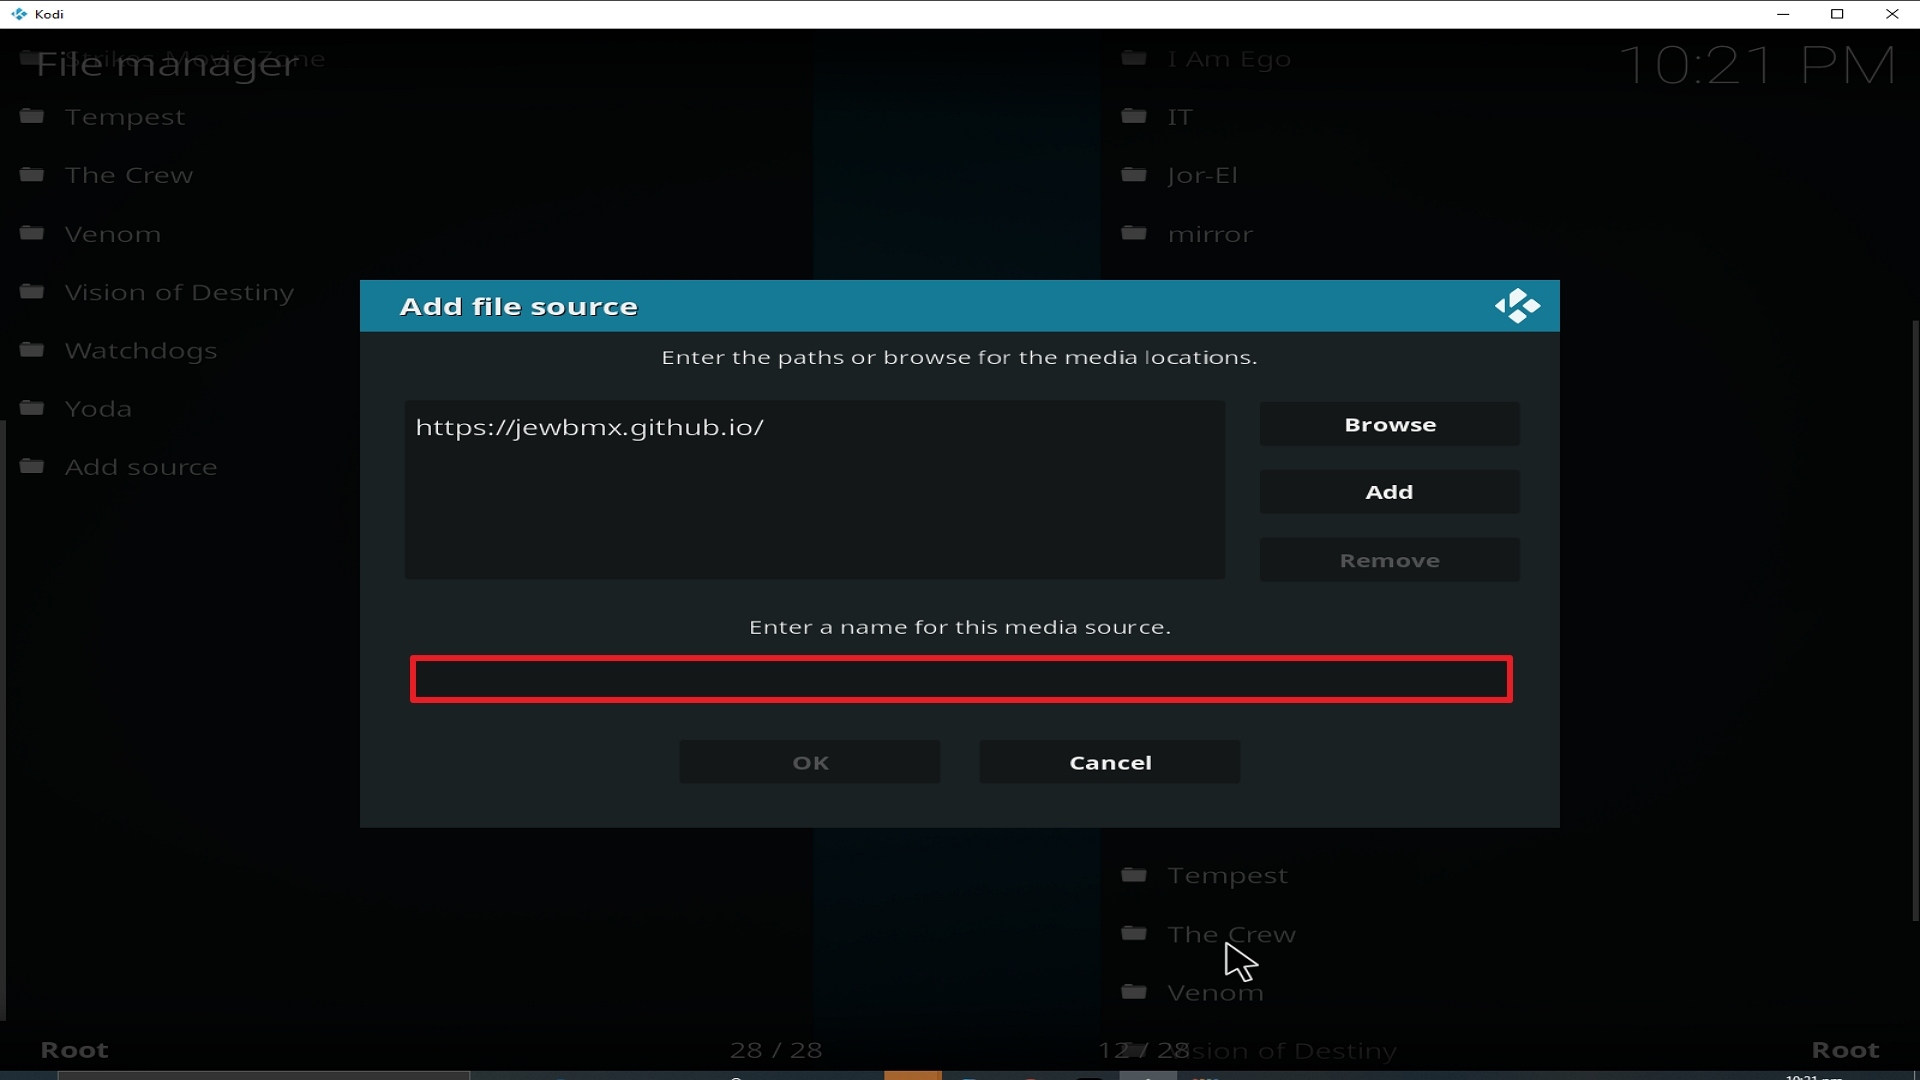Click I Am Ego folder icon in right panel
This screenshot has height=1080, width=1920.
(1134, 58)
